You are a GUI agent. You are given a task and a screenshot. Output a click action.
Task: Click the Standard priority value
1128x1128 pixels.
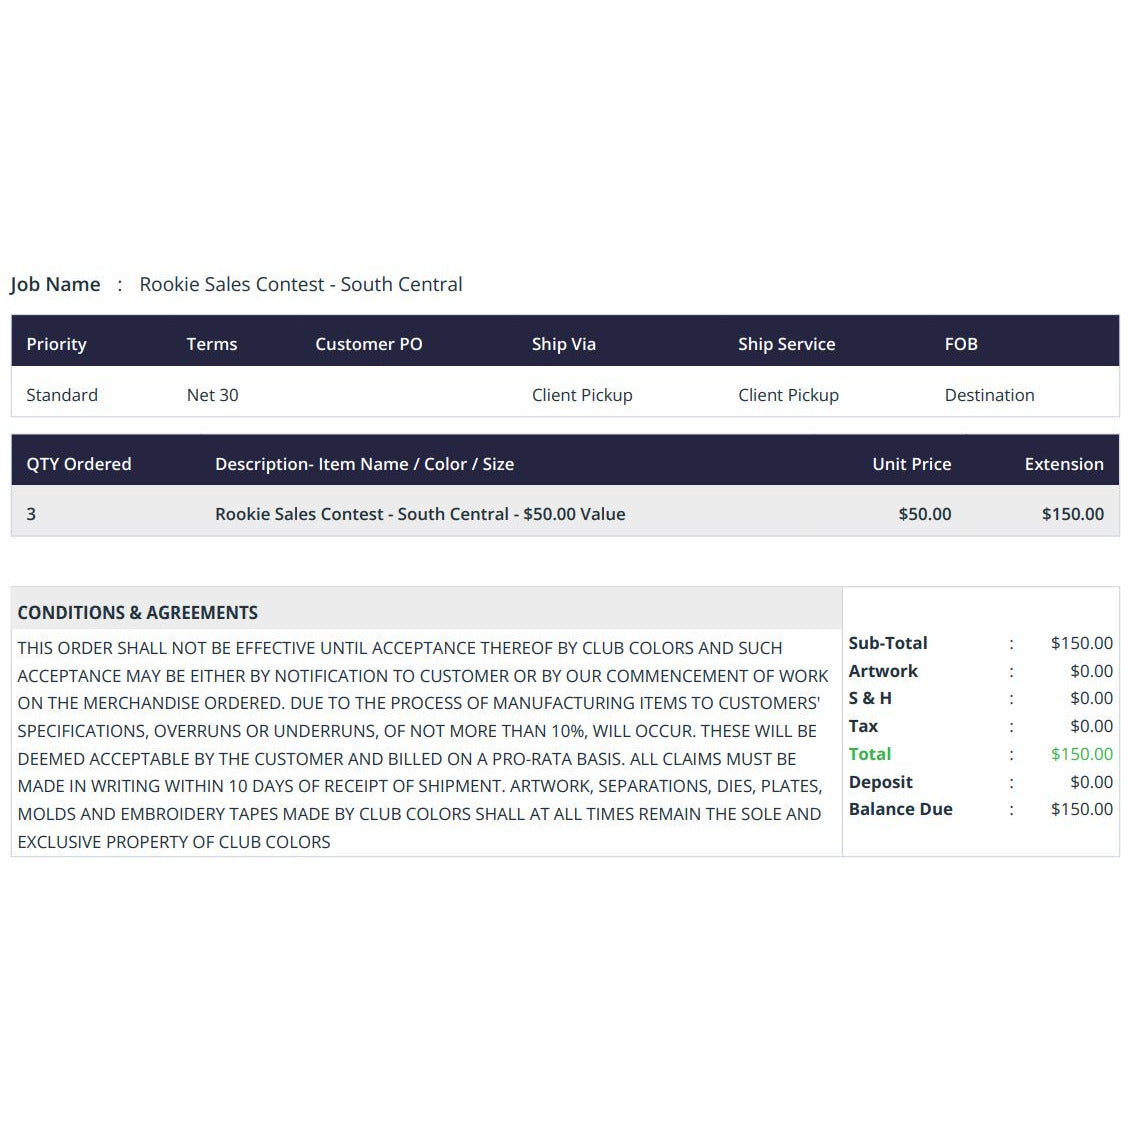62,395
